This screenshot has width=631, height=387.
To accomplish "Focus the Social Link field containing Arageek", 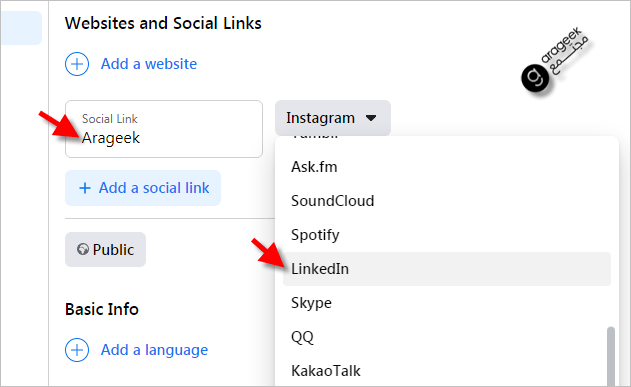I will [164, 129].
